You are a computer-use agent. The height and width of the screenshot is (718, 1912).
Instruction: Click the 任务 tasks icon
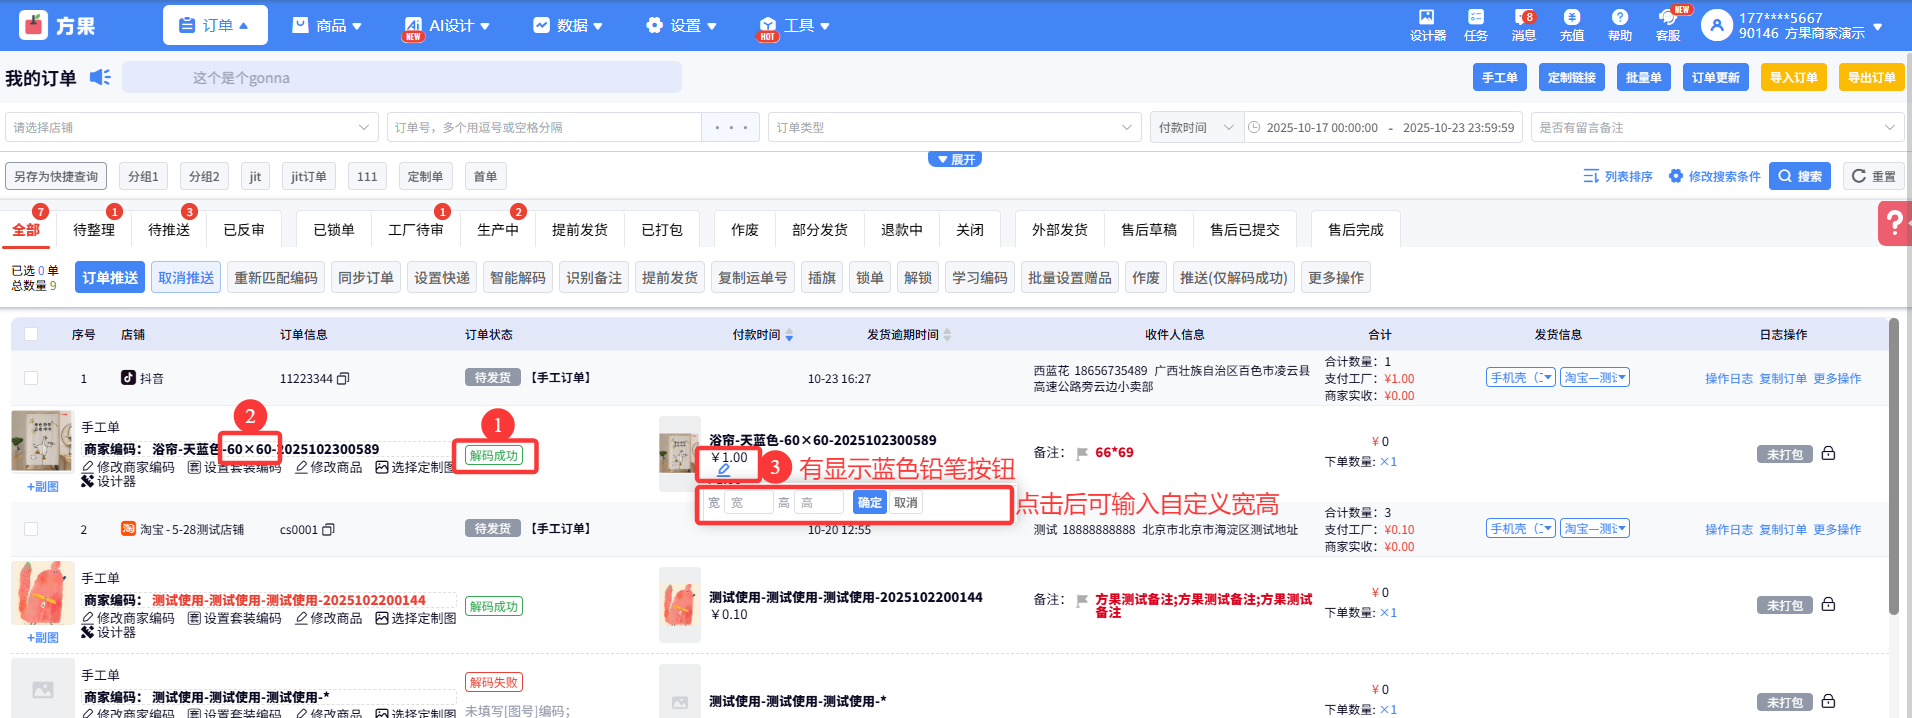[x=1475, y=25]
